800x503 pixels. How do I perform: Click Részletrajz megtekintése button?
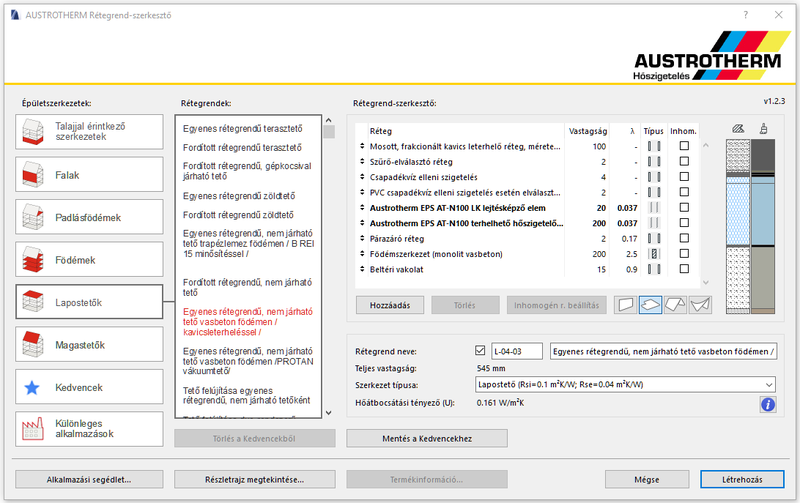(255, 480)
